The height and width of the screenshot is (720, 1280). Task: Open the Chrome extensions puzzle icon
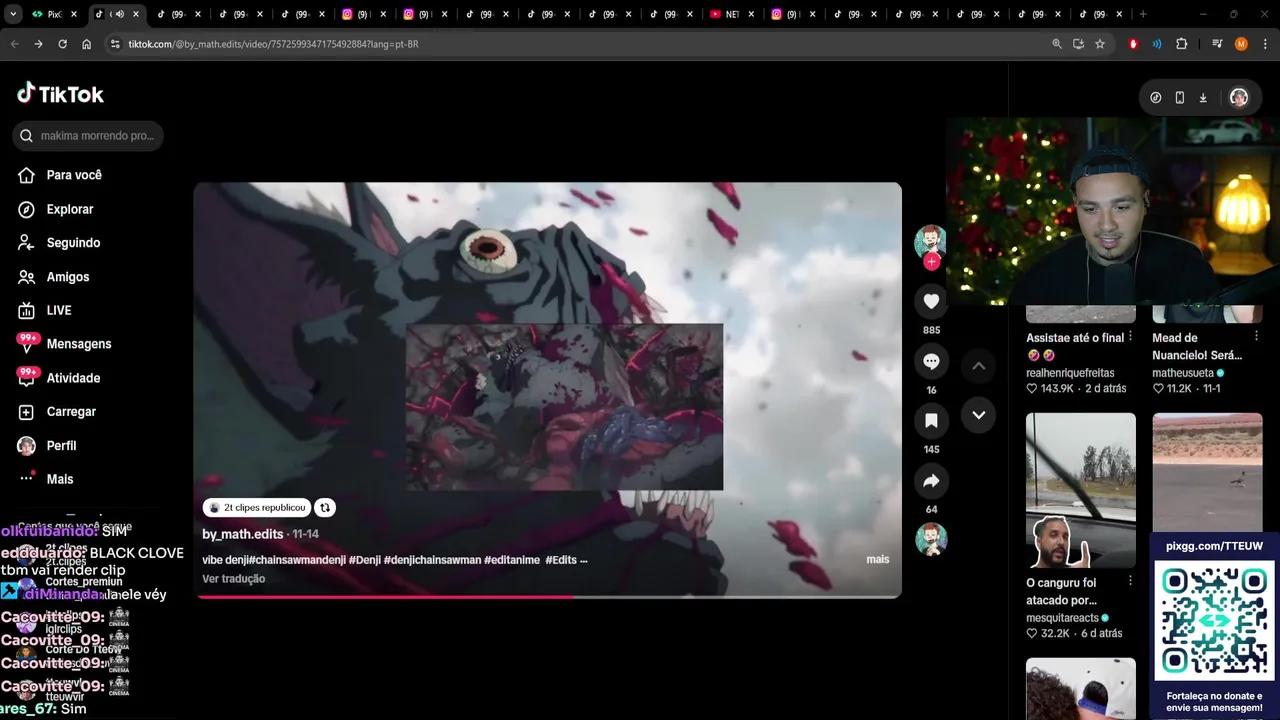[1182, 44]
